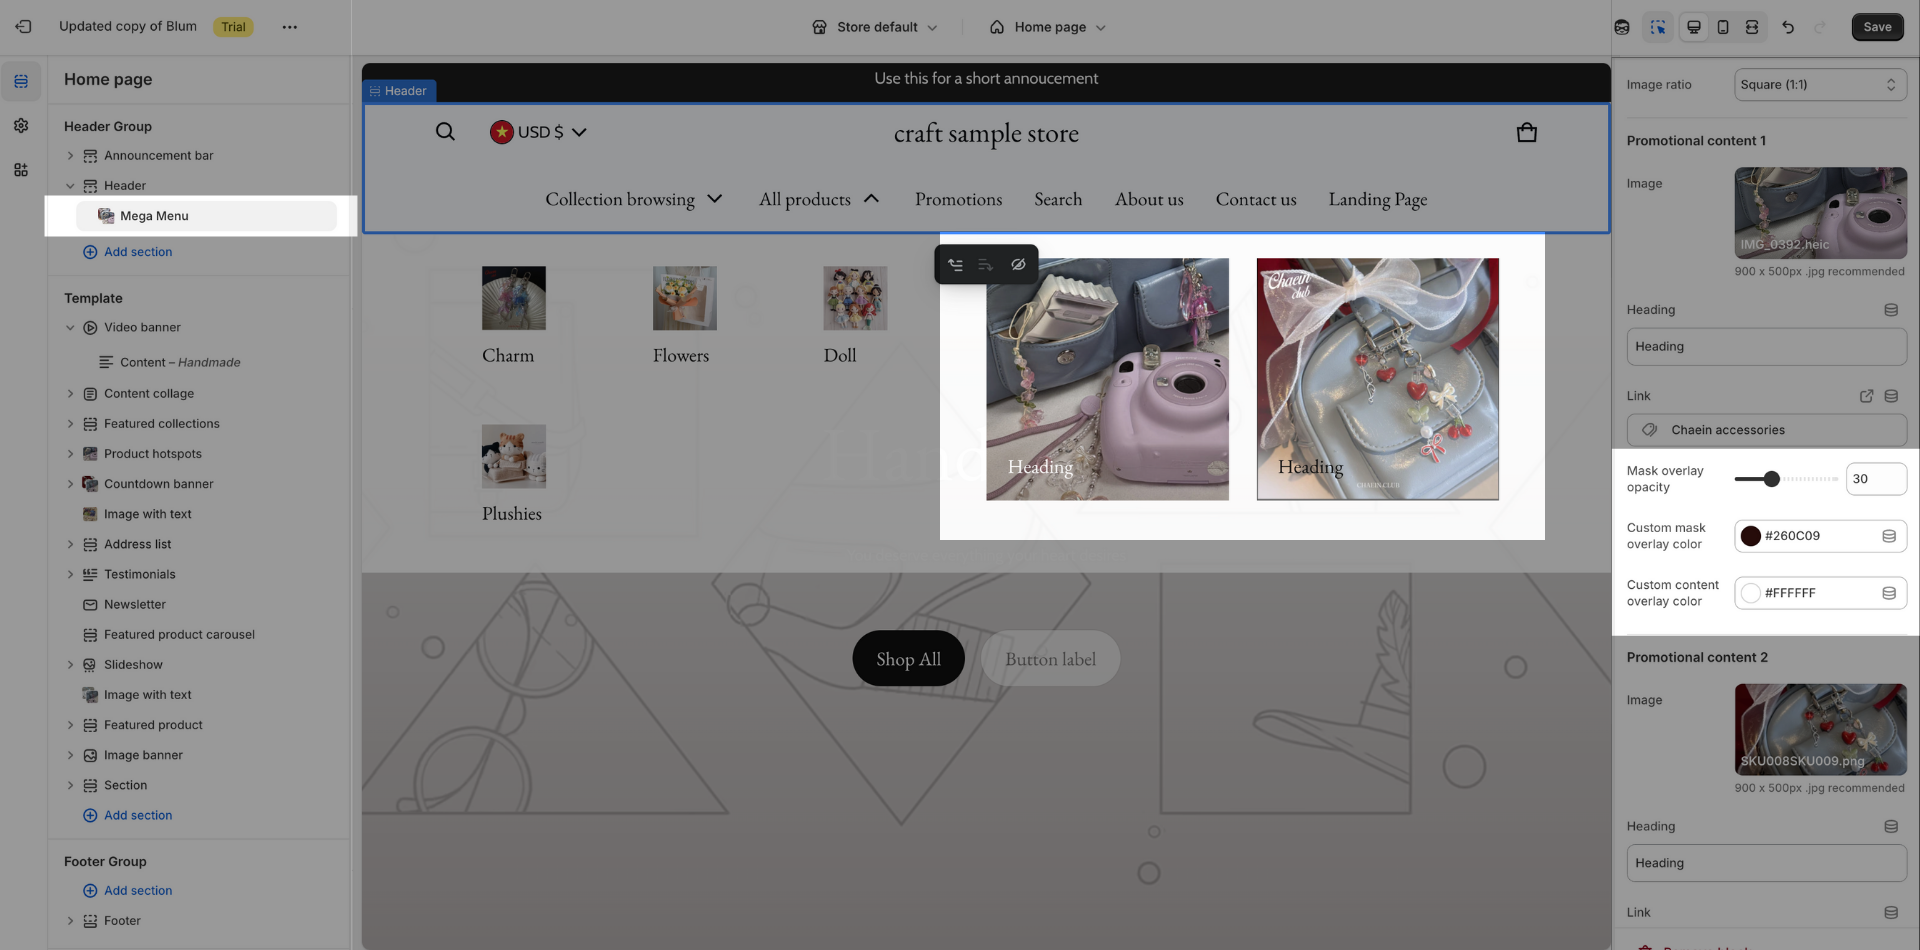The height and width of the screenshot is (950, 1920).
Task: Open the shopping cart bag icon
Action: pyautogui.click(x=1527, y=132)
